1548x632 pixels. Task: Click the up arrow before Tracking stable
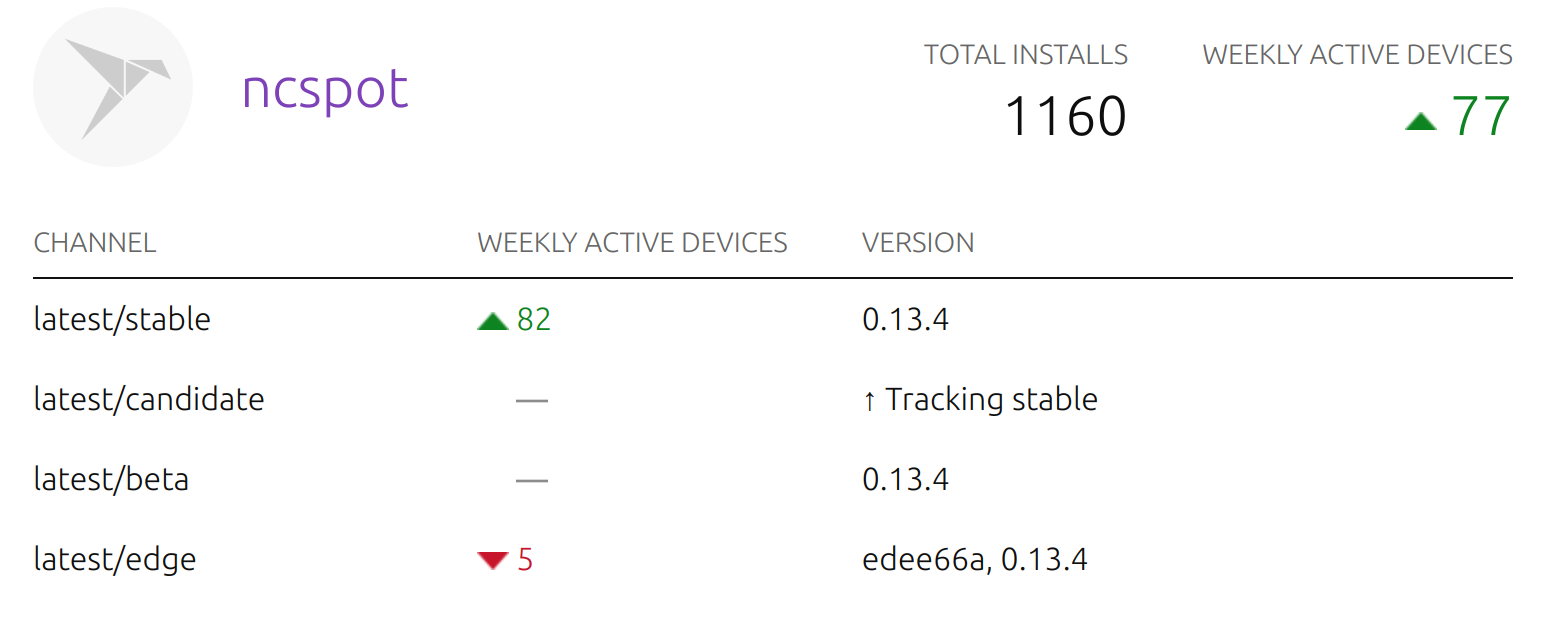point(869,401)
